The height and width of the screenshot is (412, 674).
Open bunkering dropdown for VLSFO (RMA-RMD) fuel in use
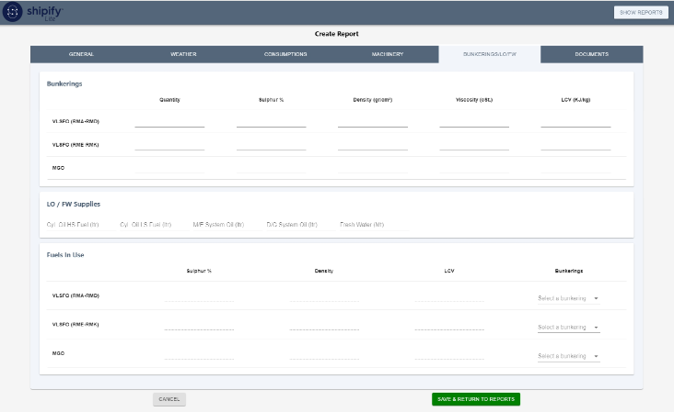[x=568, y=298]
